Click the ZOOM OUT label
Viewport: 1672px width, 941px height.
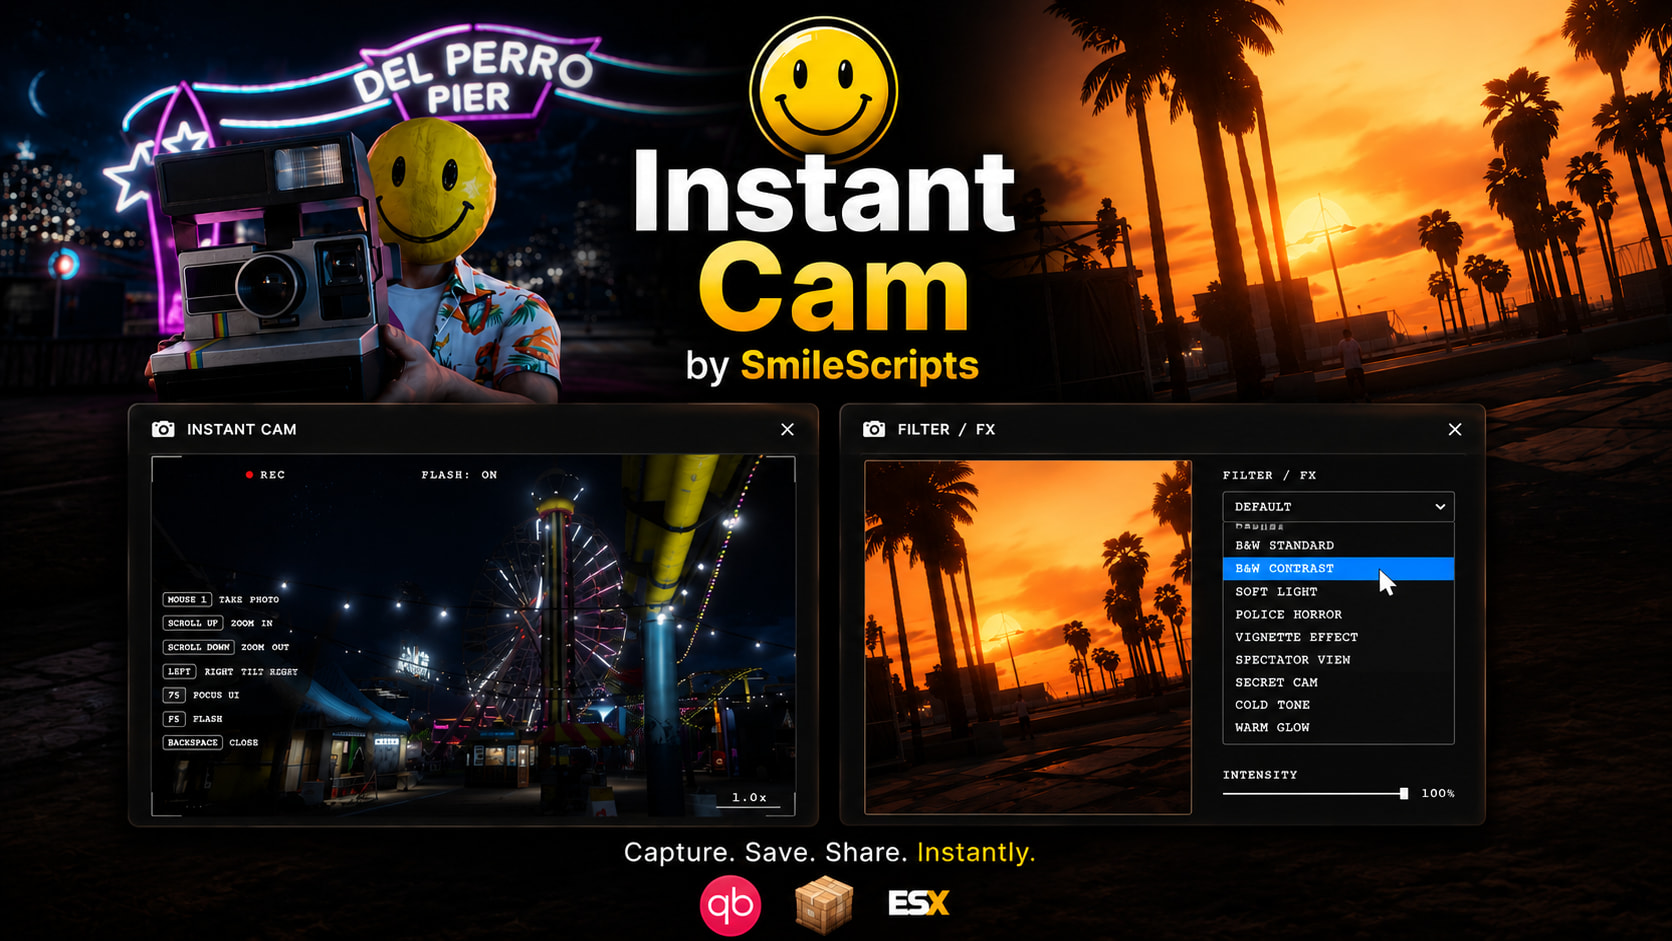click(265, 647)
